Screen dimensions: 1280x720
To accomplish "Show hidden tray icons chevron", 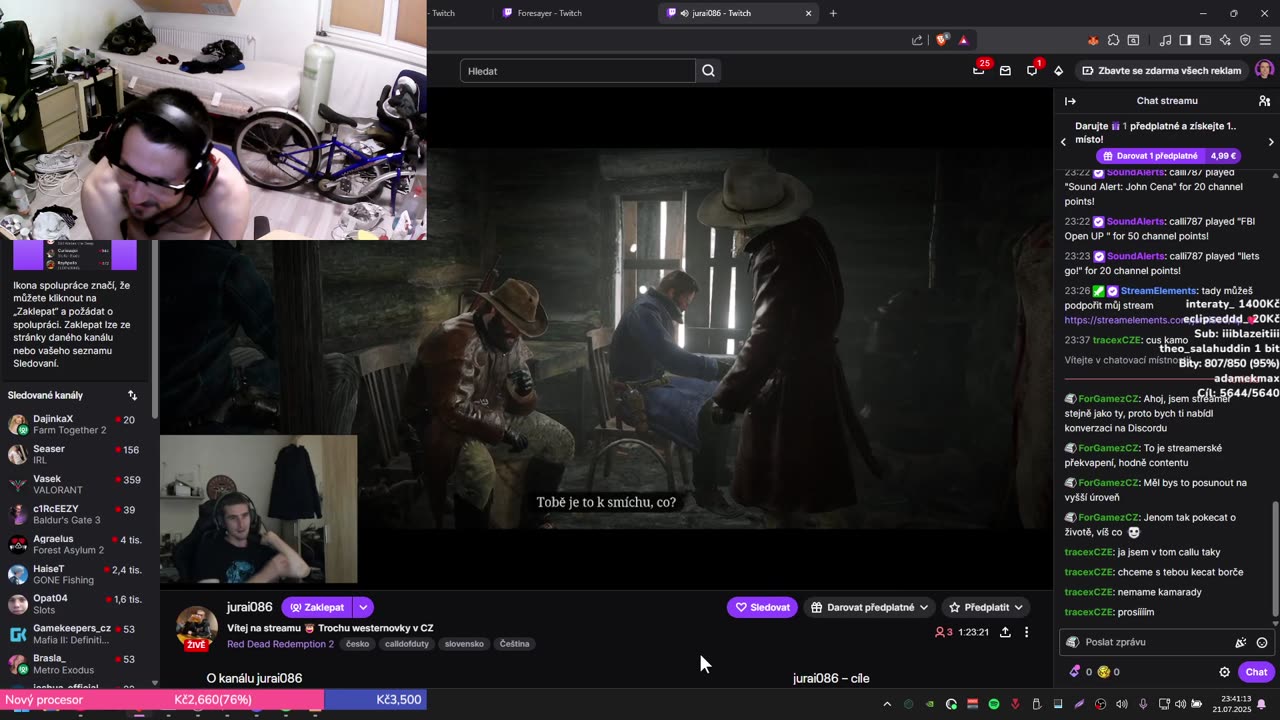I will pos(887,704).
